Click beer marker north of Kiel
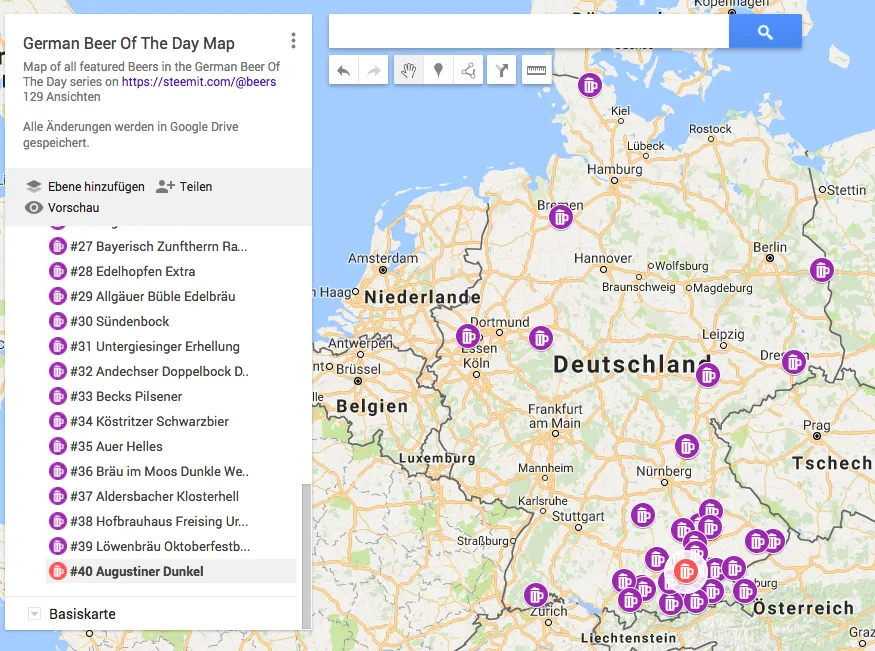The height and width of the screenshot is (651, 875). [590, 85]
